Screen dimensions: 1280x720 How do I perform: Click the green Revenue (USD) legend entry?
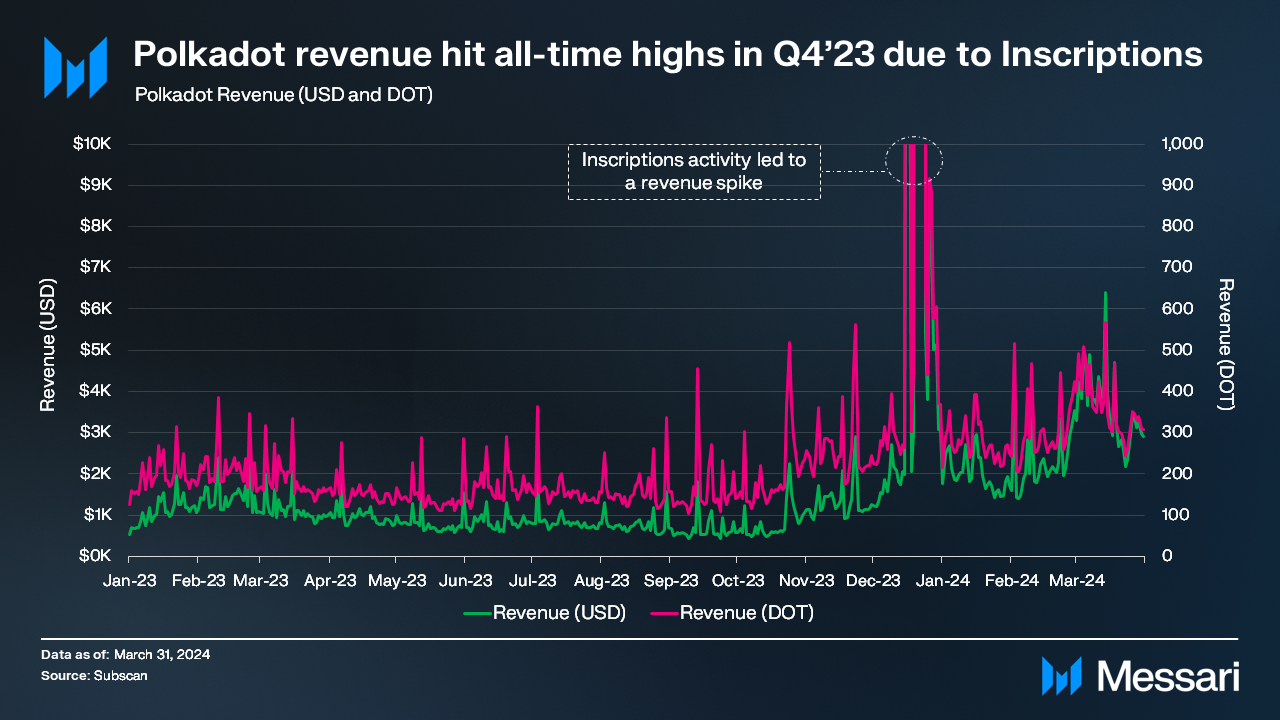coord(544,613)
